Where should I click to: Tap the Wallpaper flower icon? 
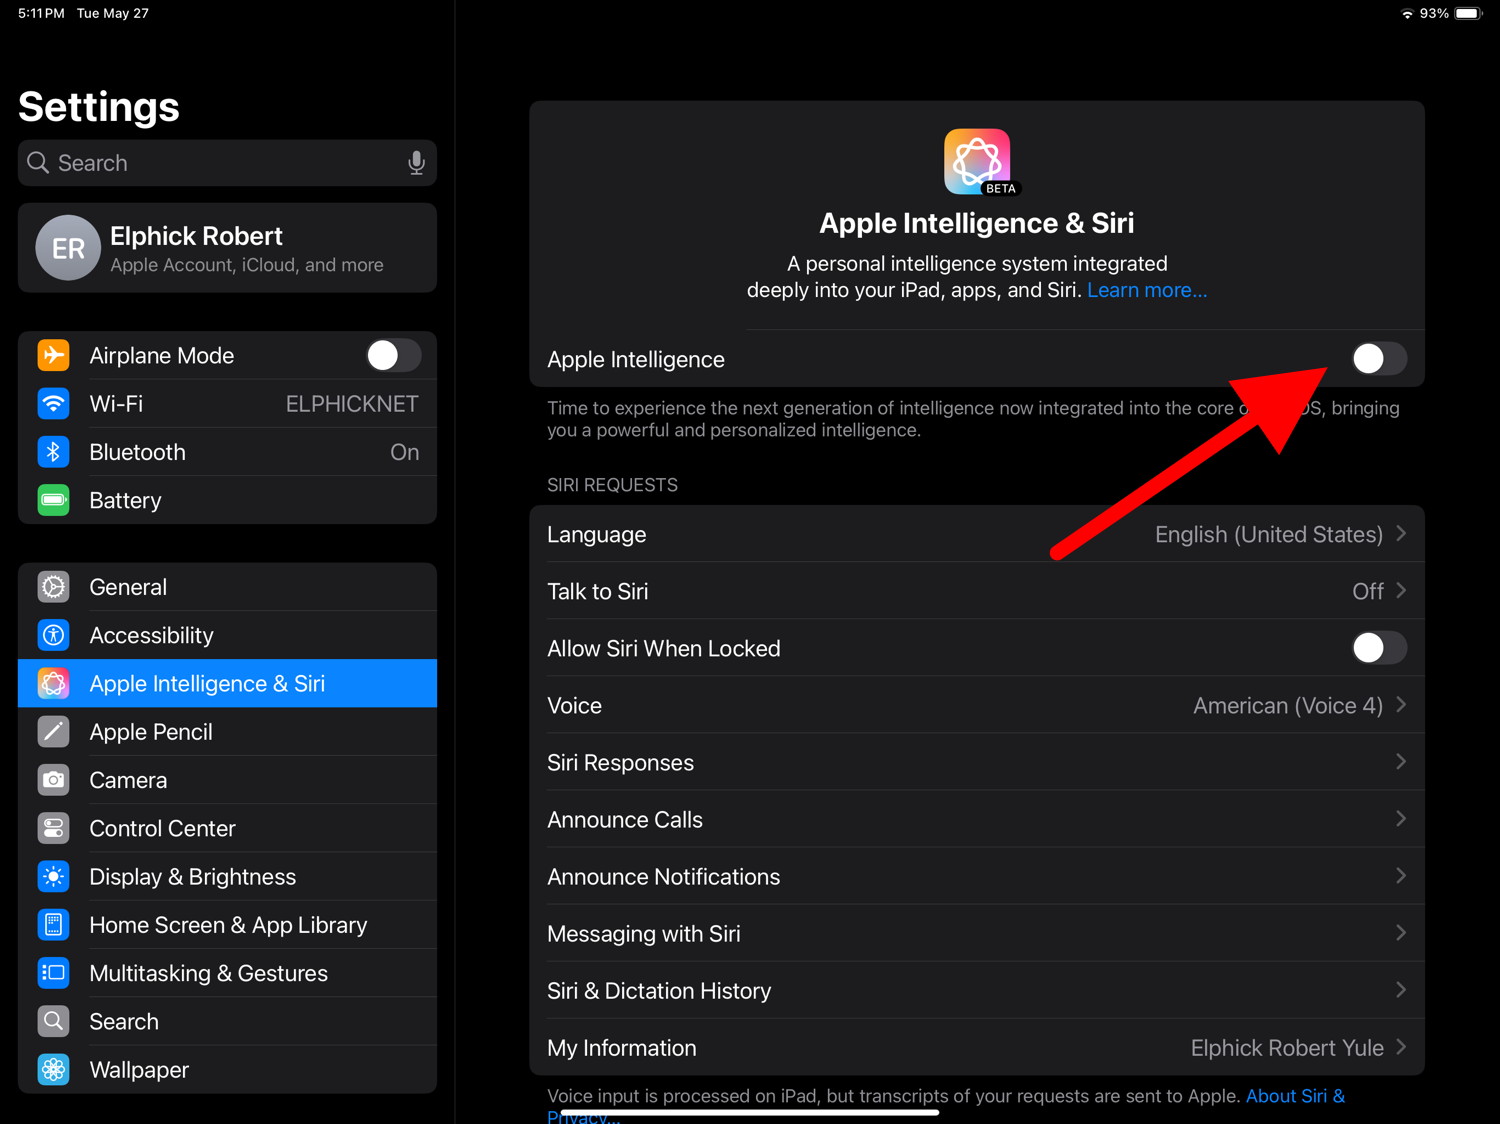click(54, 1069)
